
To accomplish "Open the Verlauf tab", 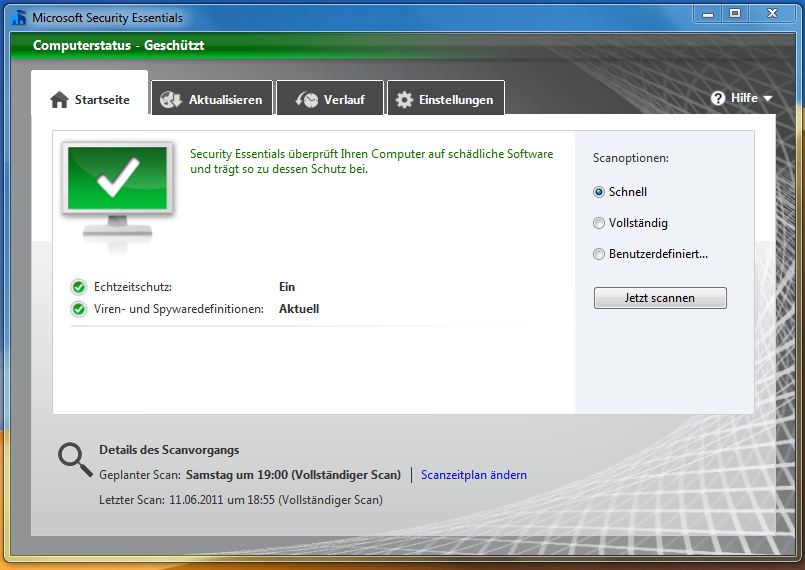I will pos(330,98).
